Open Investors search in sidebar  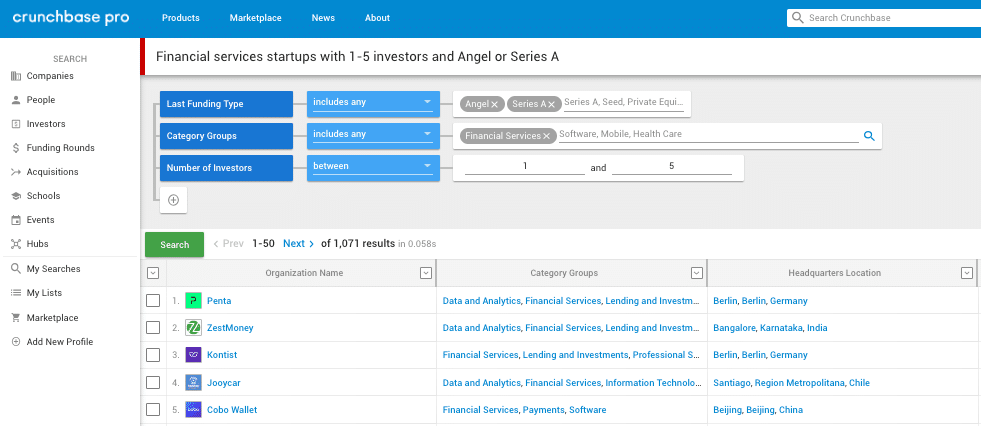point(38,124)
